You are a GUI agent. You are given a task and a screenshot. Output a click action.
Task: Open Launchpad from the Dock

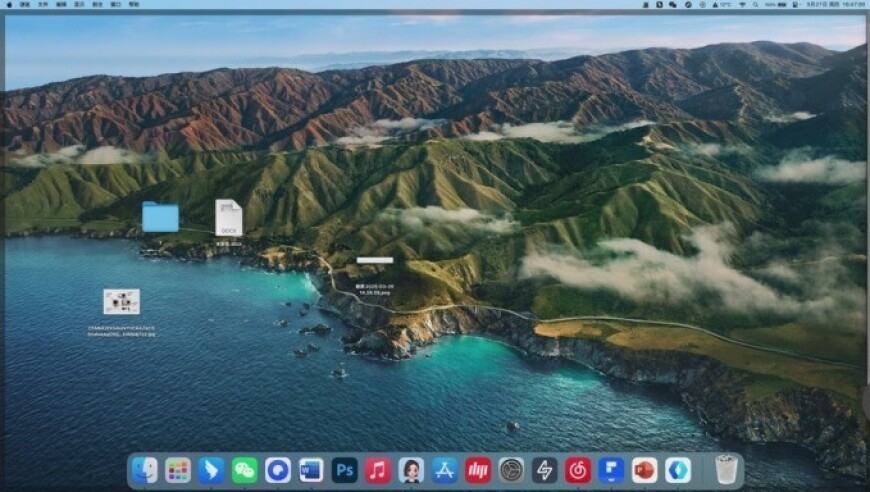click(x=178, y=470)
